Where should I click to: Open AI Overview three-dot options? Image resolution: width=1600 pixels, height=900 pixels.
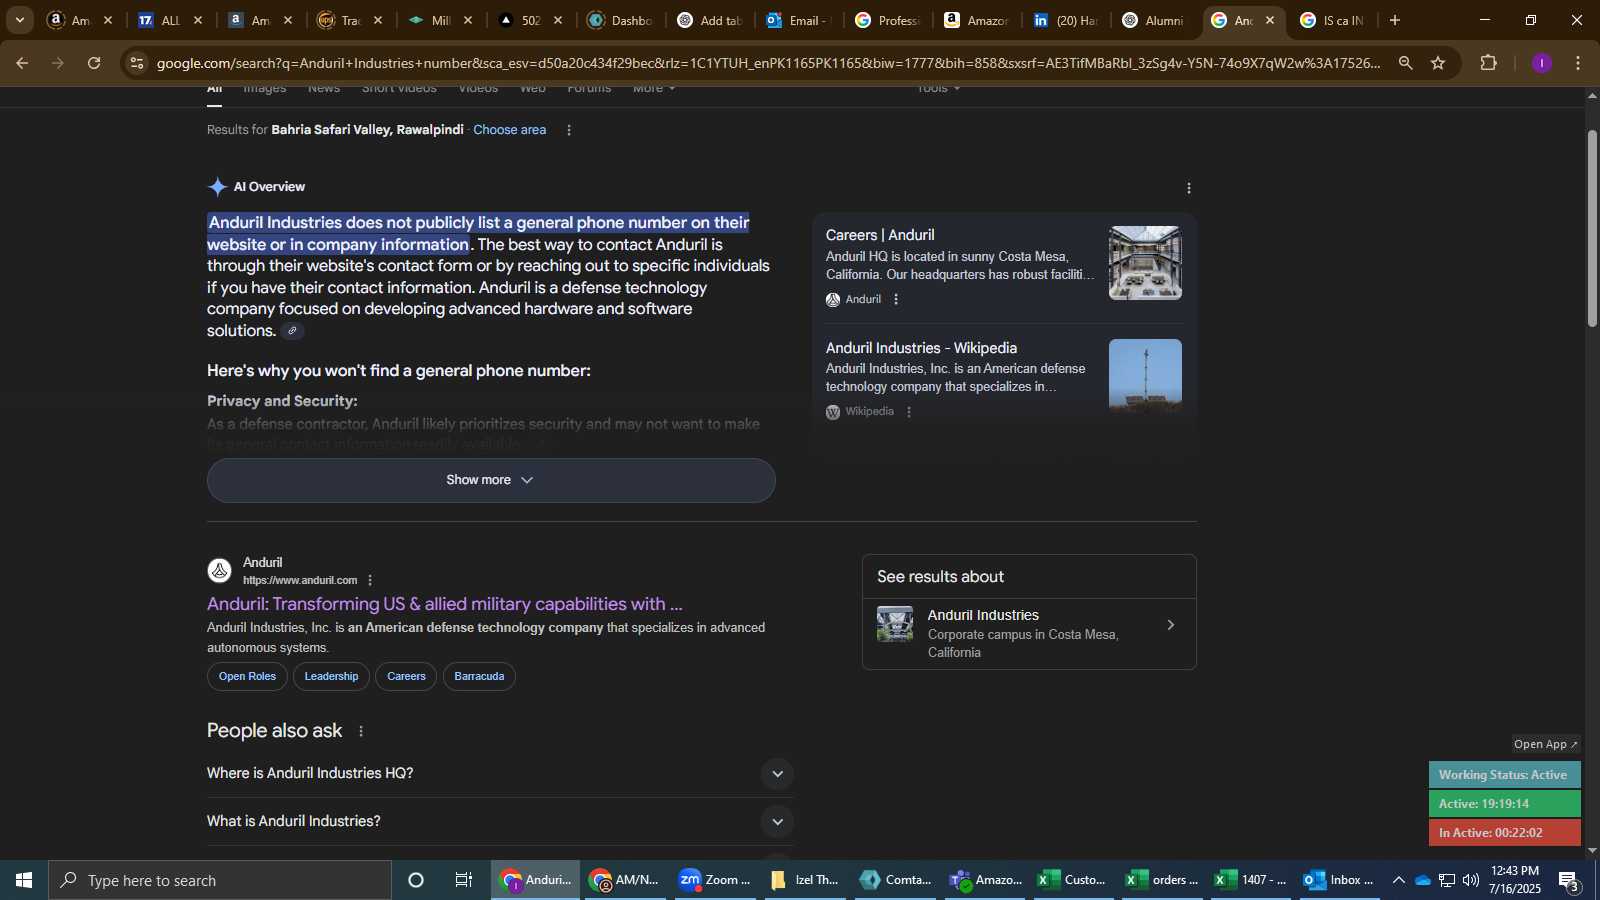[x=1188, y=188]
